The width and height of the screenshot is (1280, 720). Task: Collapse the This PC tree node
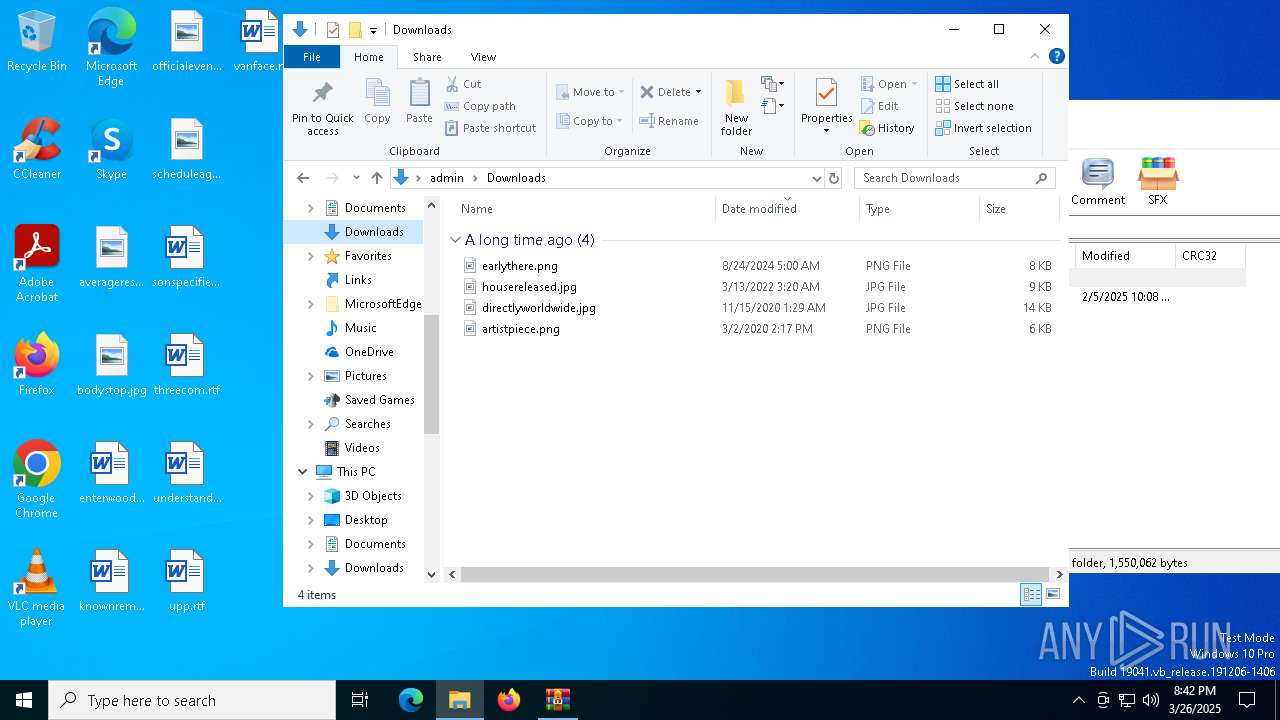[x=302, y=472]
